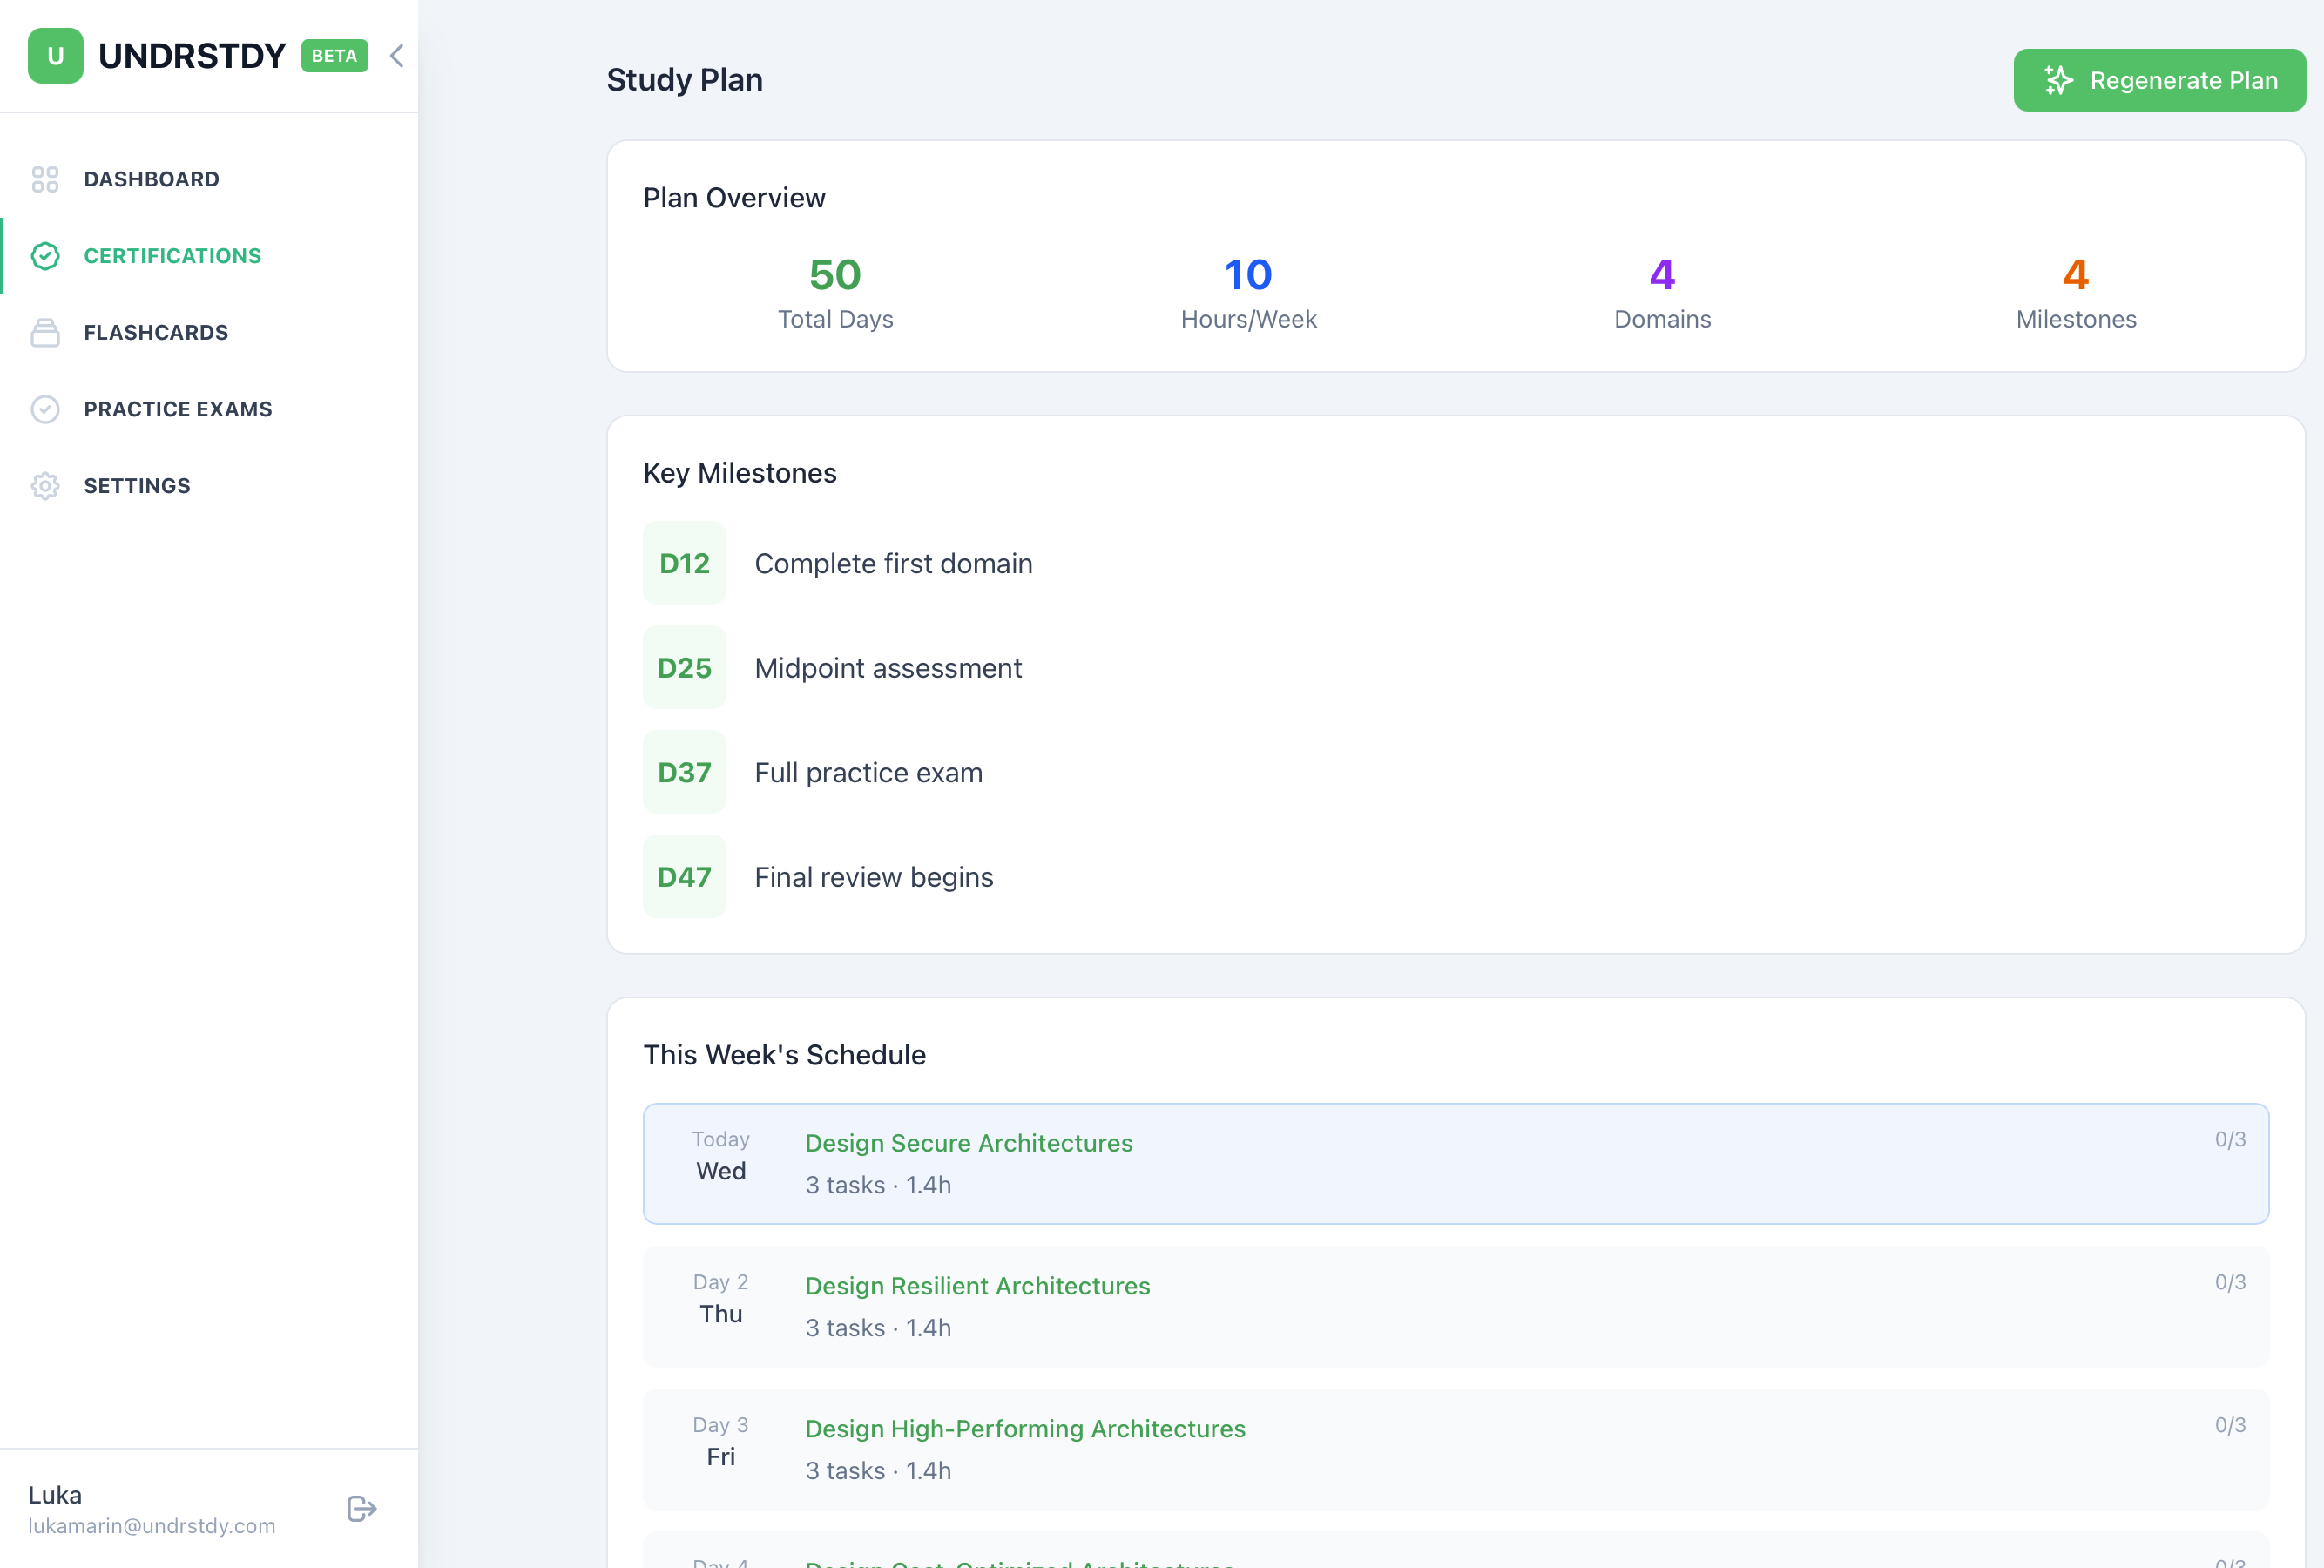Collapse the sidebar with the chevron

(396, 56)
